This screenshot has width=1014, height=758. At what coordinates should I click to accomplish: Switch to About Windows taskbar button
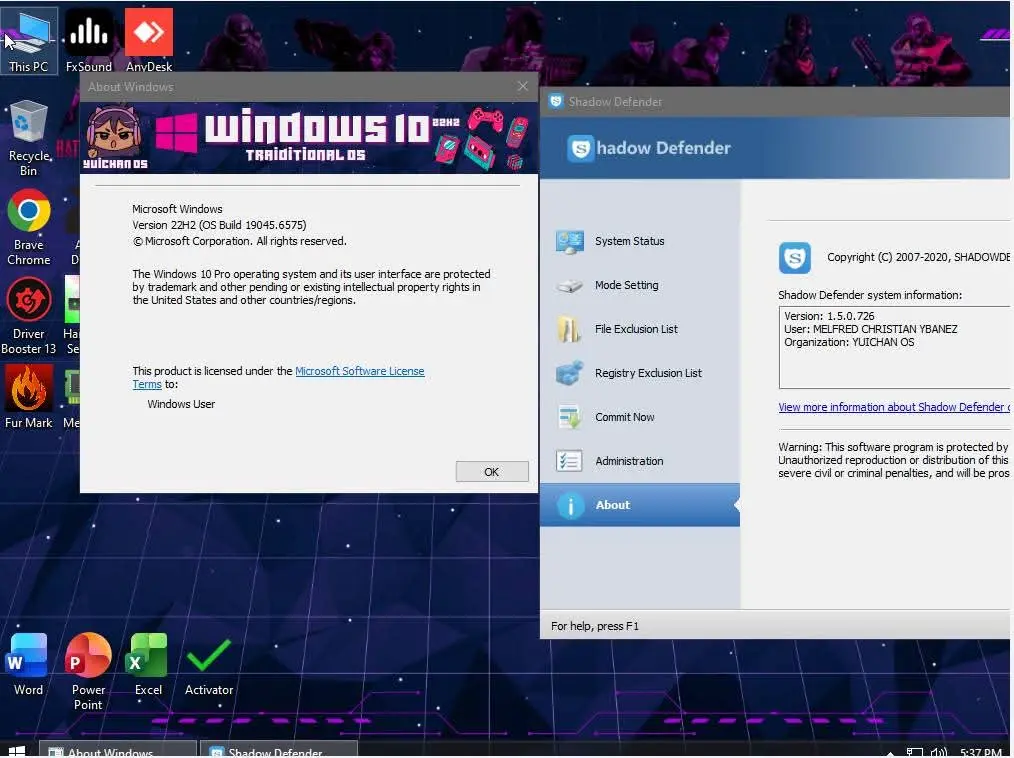tap(118, 750)
